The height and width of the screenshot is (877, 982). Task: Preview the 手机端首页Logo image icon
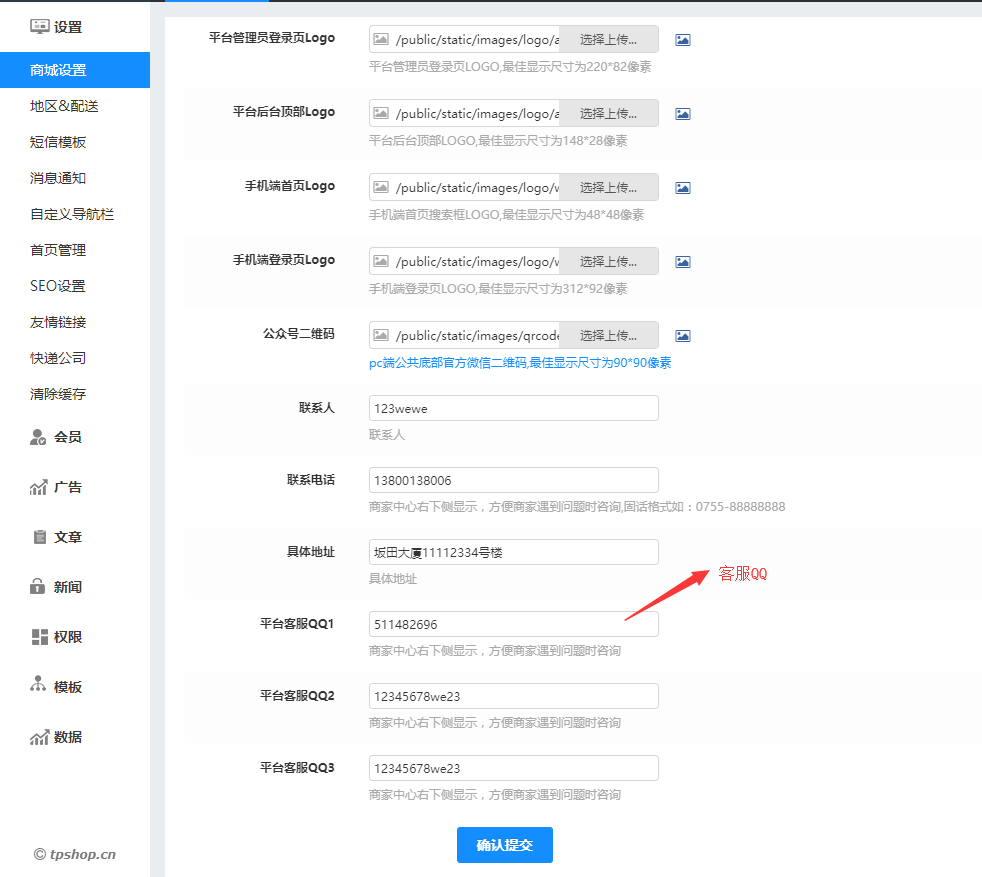(x=682, y=187)
